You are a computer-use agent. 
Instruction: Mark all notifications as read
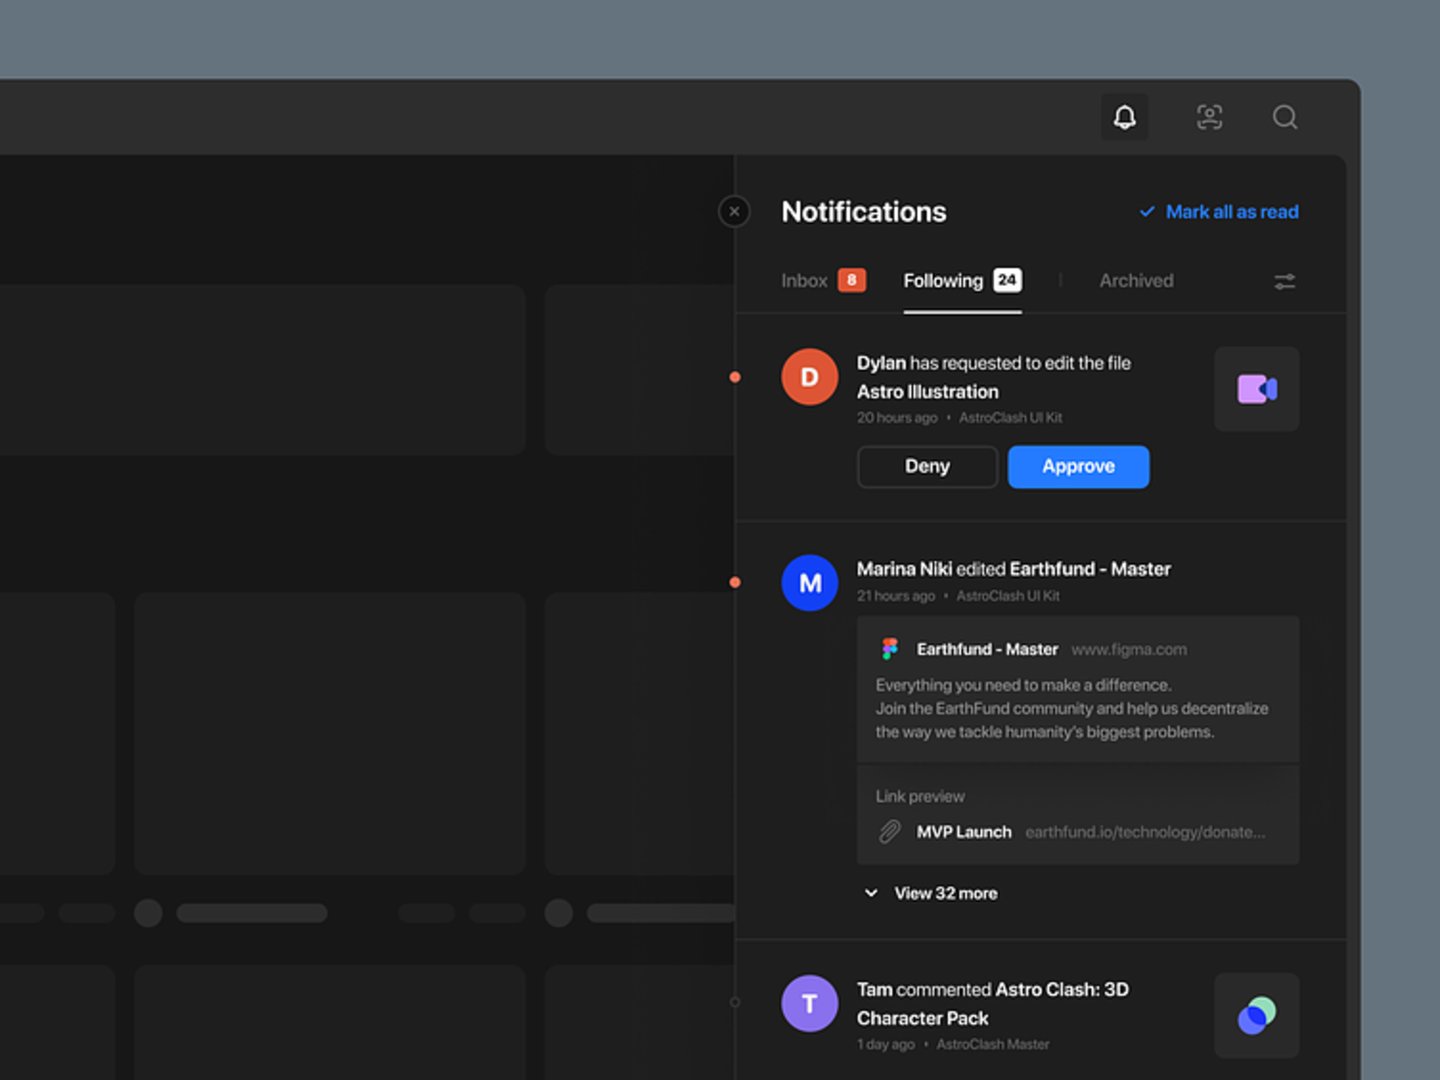1219,212
